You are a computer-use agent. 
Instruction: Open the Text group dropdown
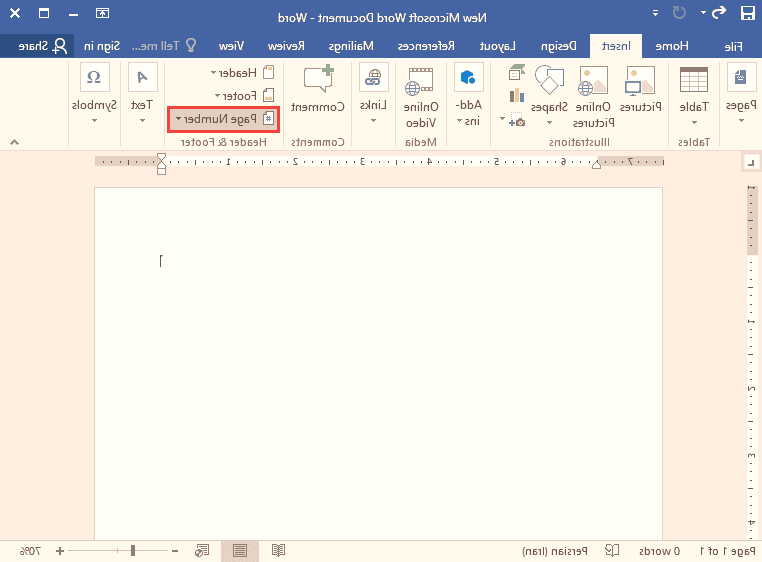point(142,94)
